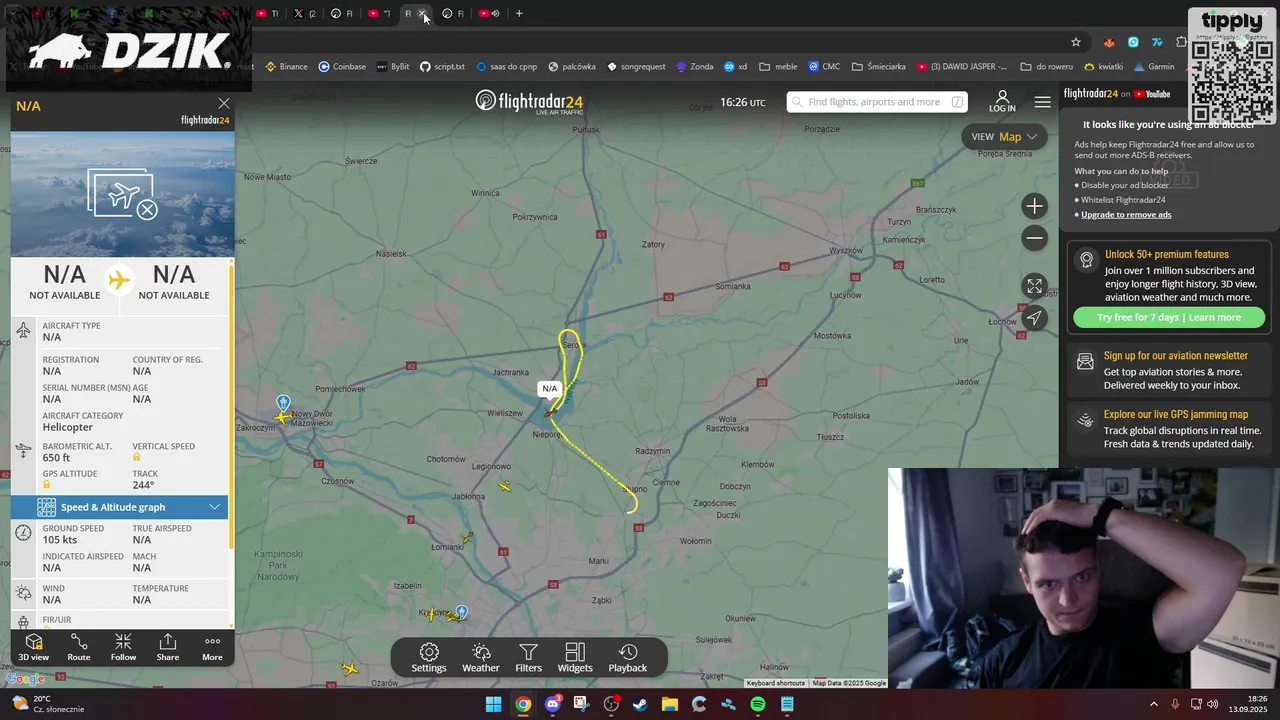Open Discord from the taskbar

553,704
